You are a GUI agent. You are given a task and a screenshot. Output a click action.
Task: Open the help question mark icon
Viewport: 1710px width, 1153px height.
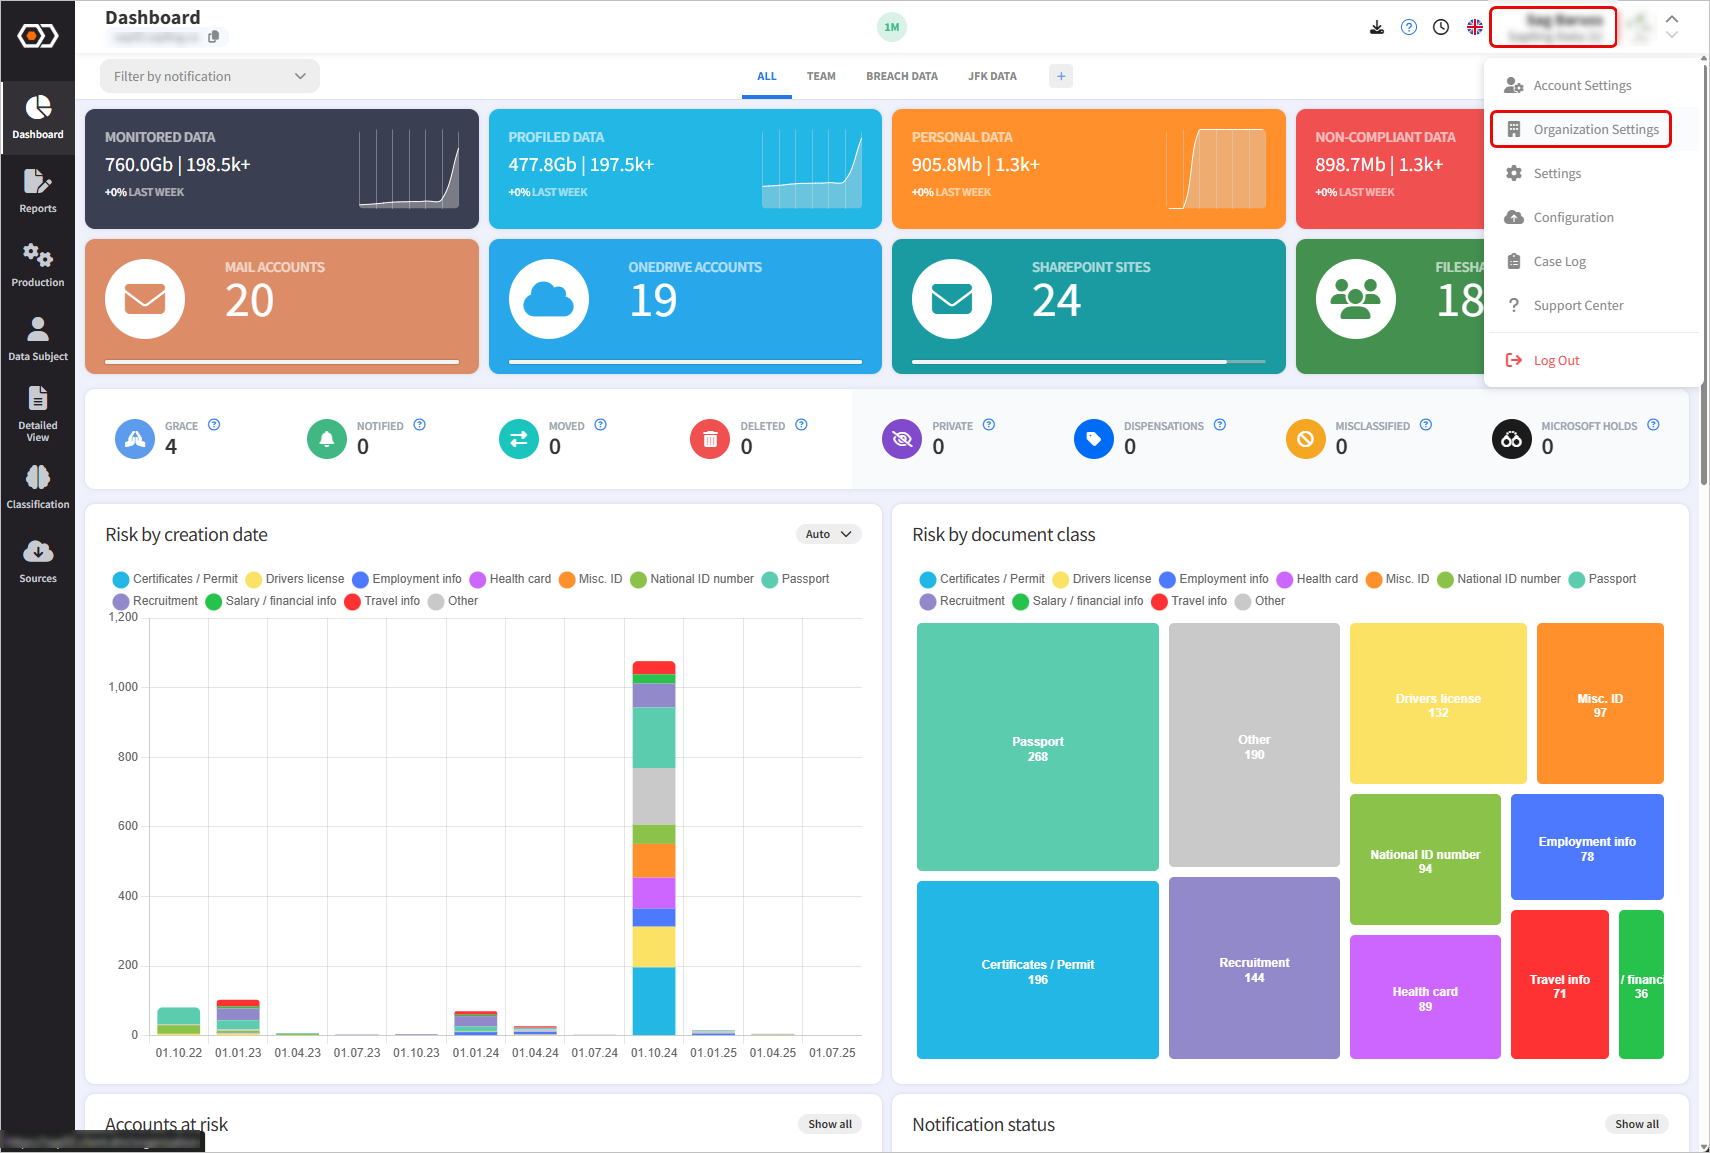pos(1409,27)
